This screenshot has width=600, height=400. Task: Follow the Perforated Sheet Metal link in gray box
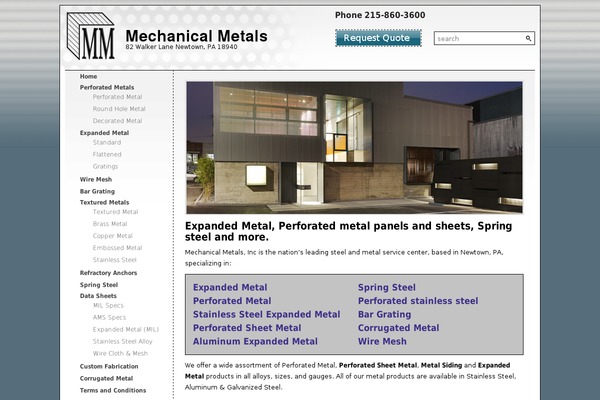[247, 328]
